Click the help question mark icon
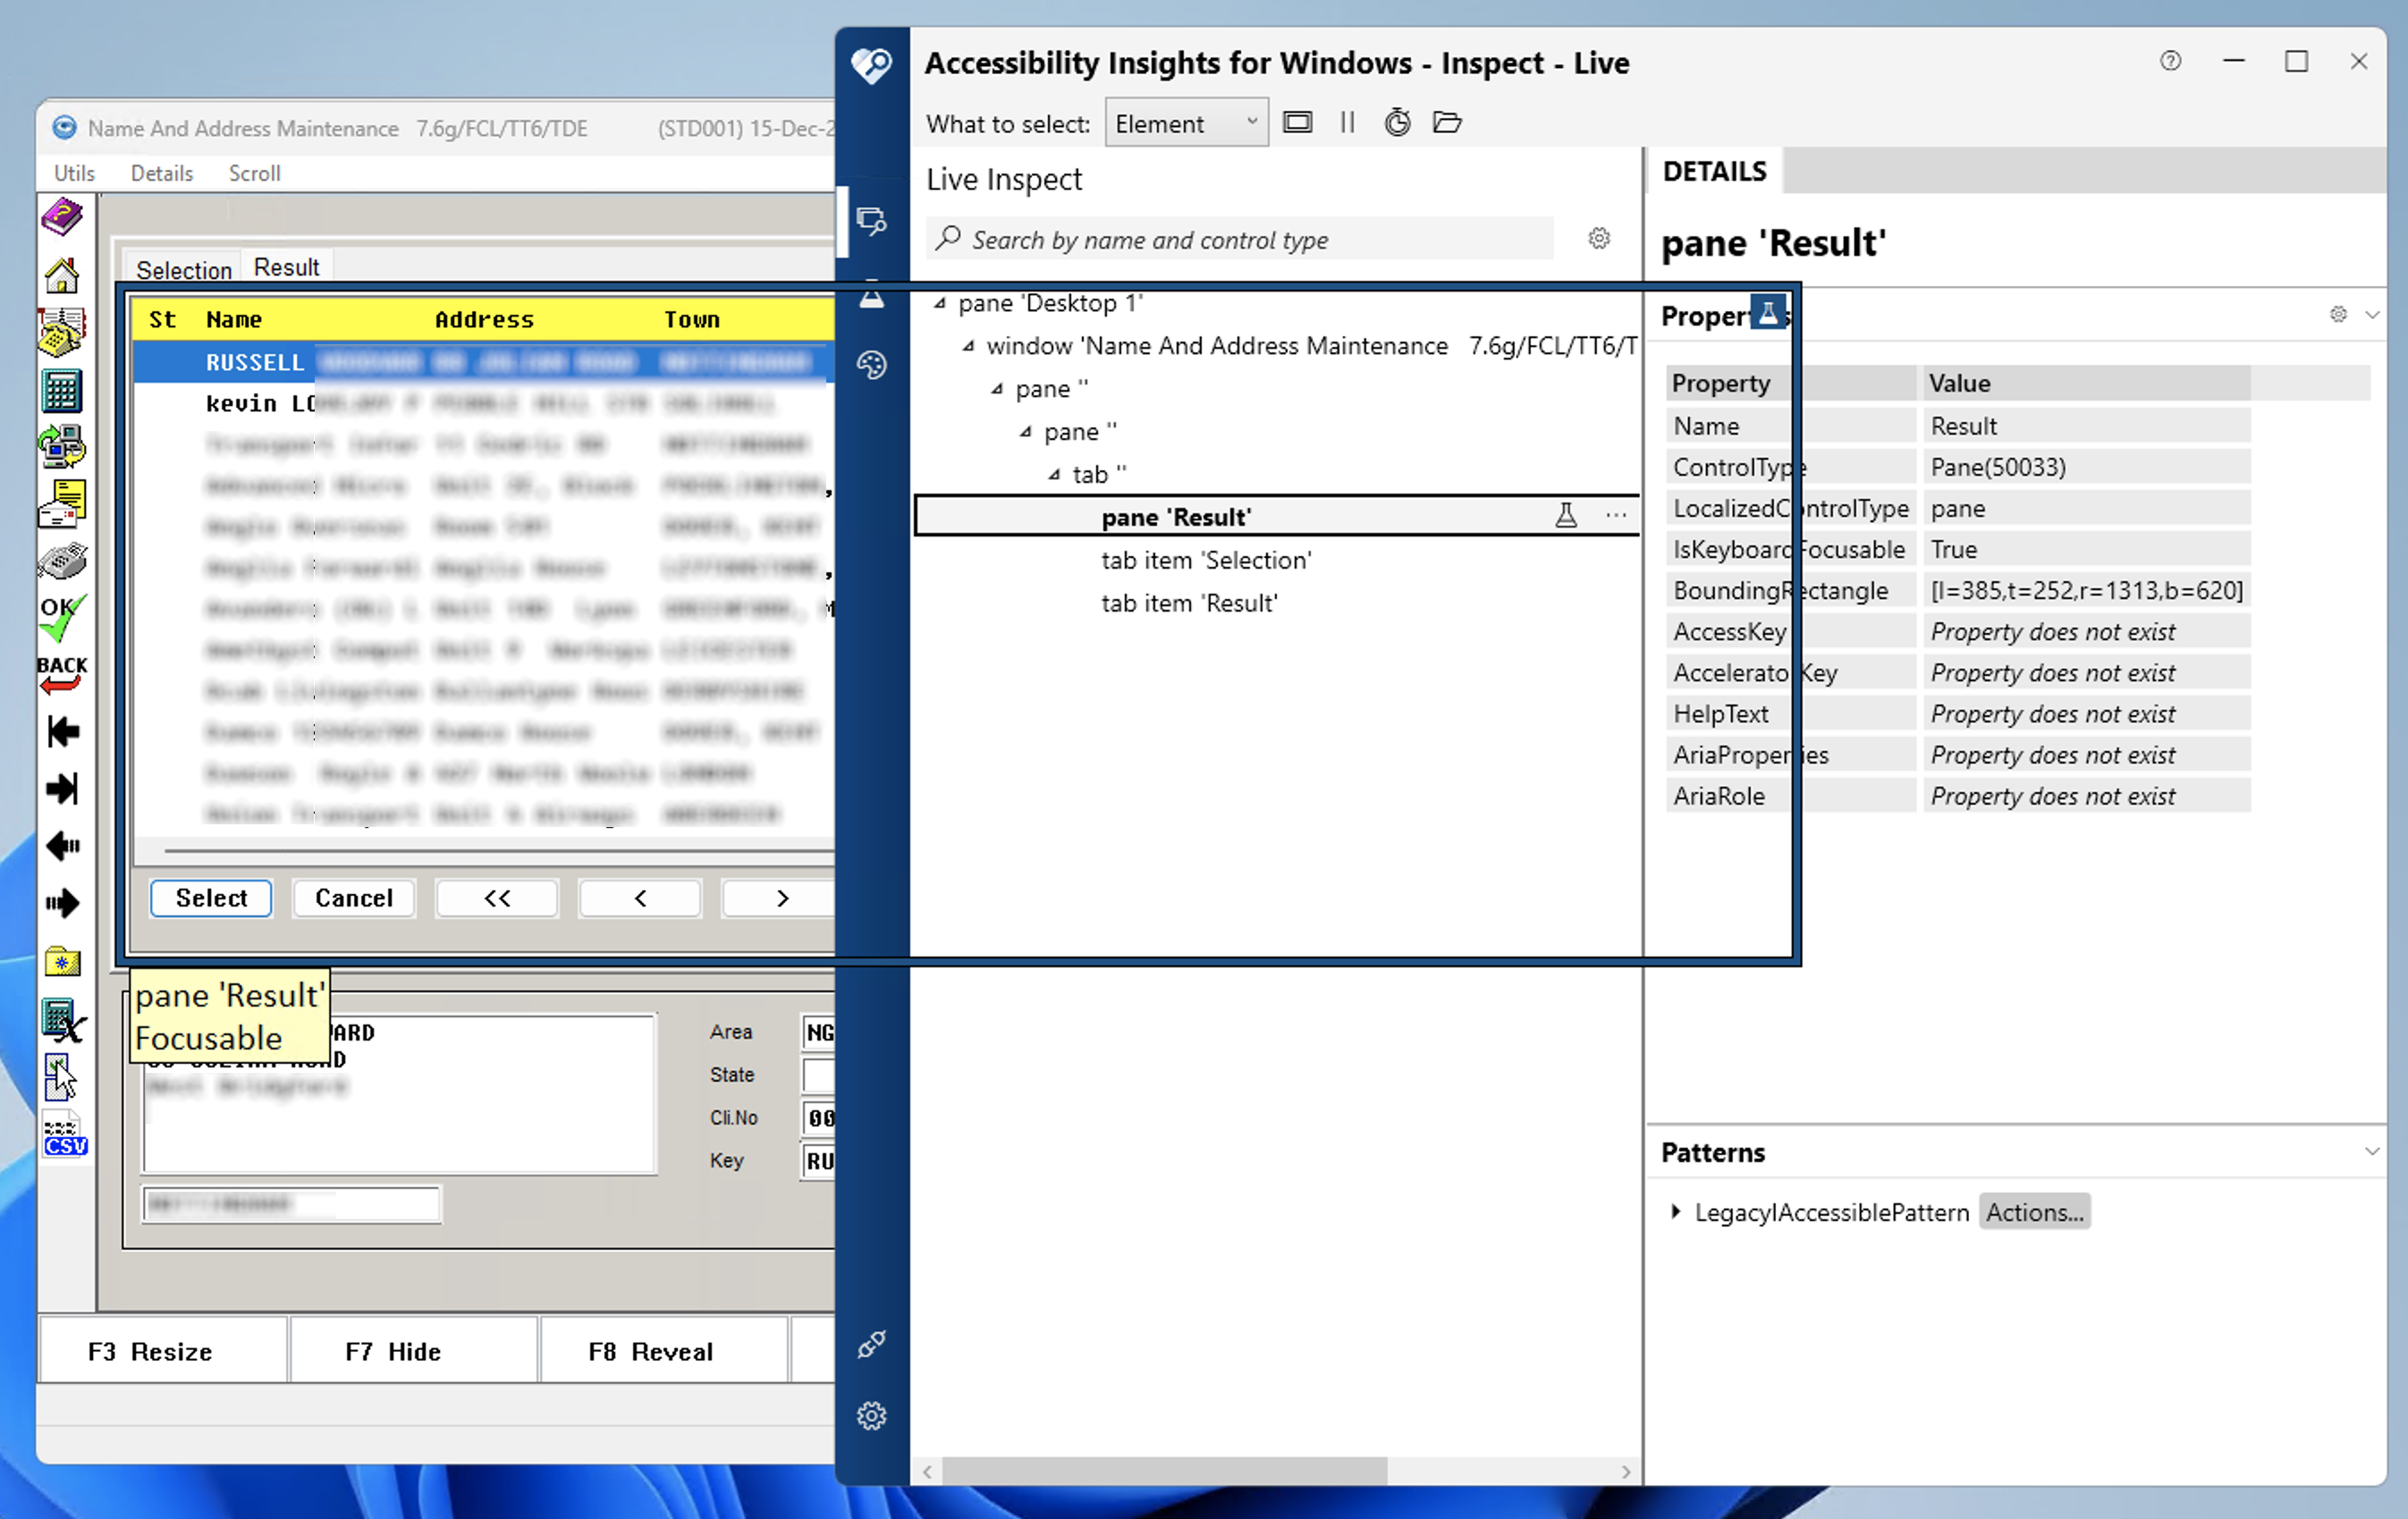 tap(2170, 61)
